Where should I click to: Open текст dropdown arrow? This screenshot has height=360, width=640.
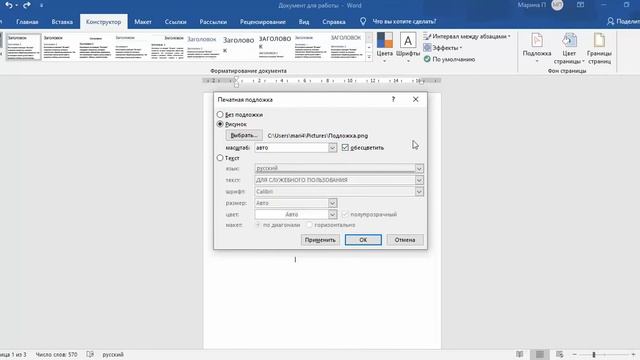[419, 180]
